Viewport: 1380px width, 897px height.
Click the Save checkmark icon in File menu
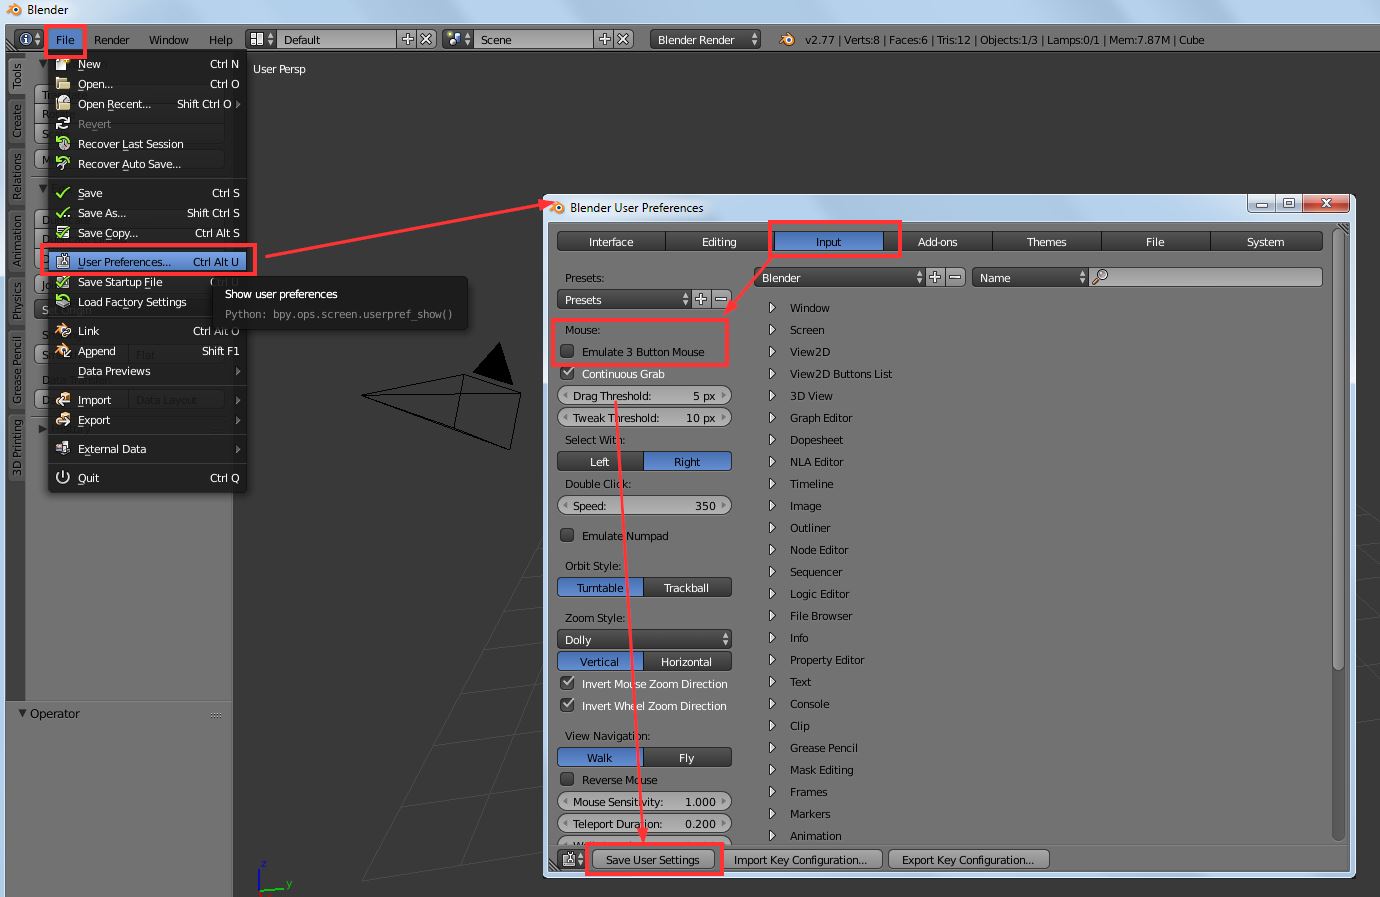coord(62,192)
